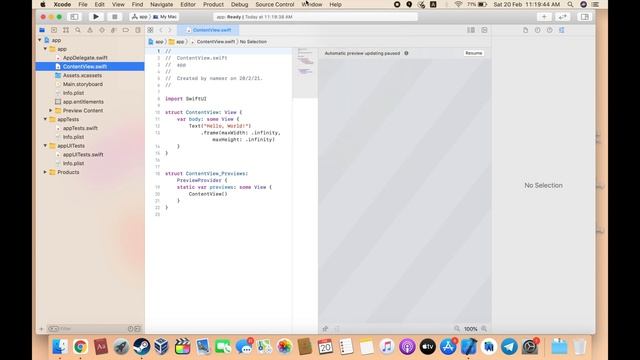Show the Quick Help inspector
Screen dimensions: 640x360
tap(550, 30)
